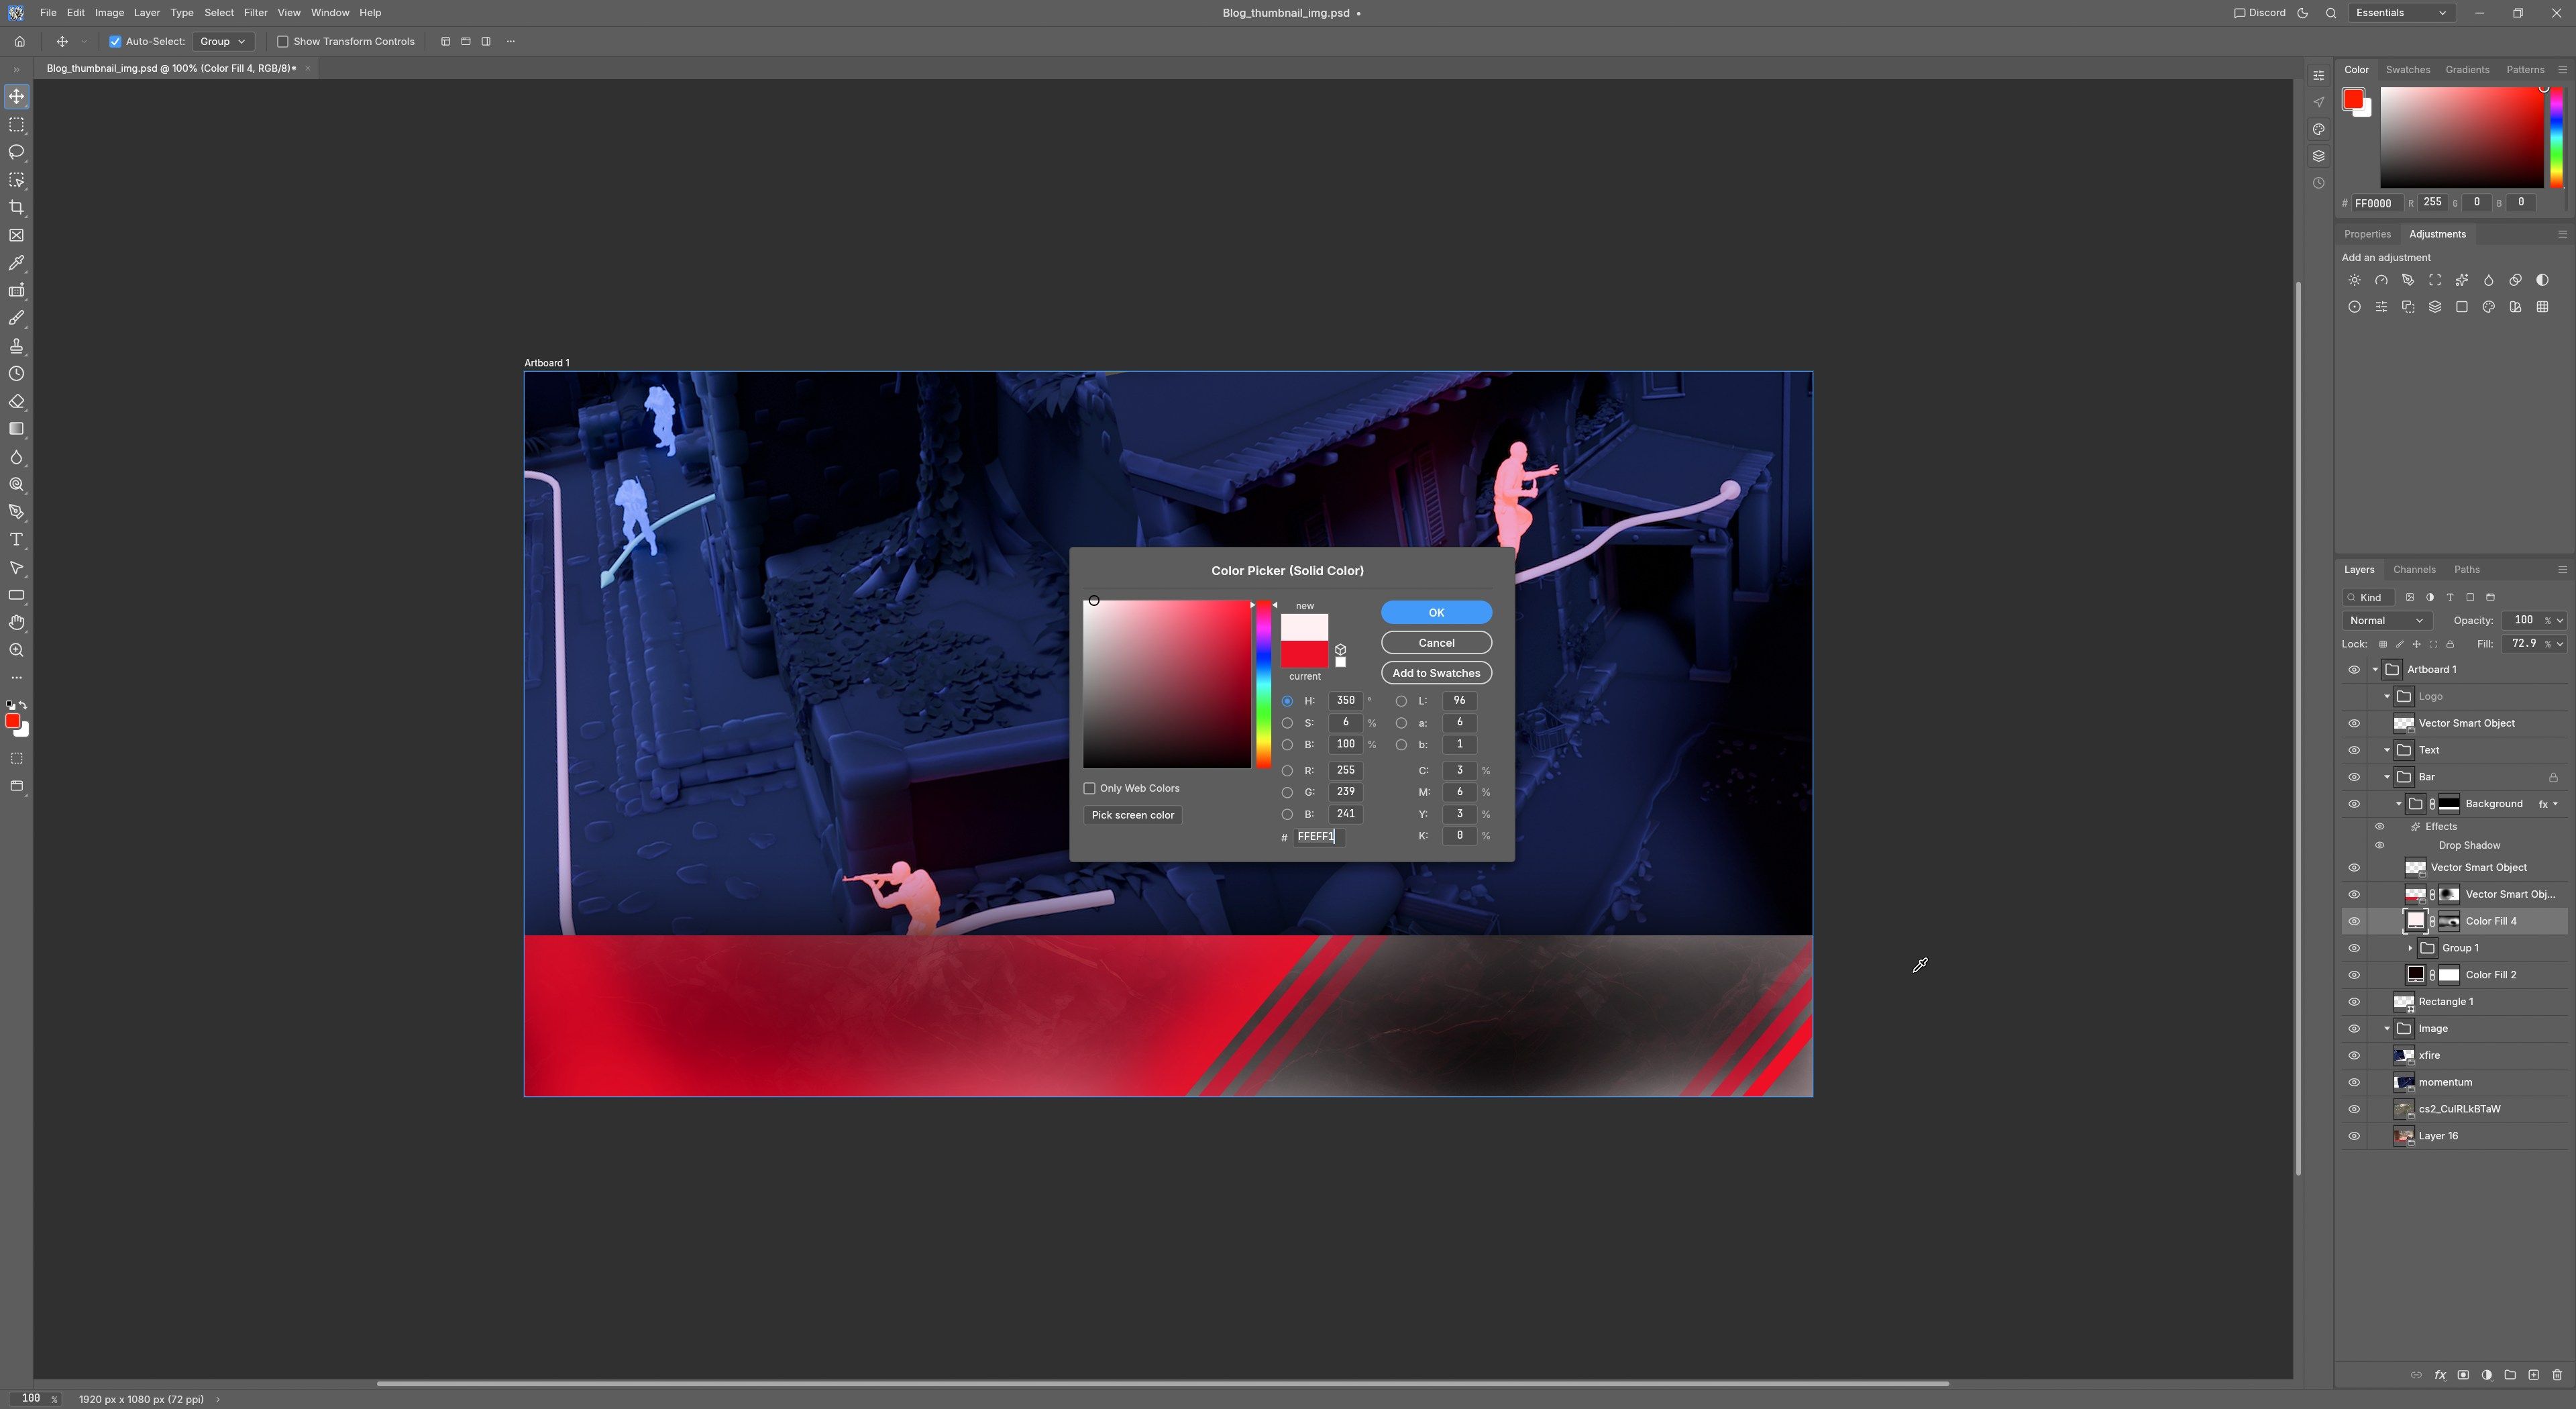Select the Move tool in the toolbar

(x=16, y=97)
